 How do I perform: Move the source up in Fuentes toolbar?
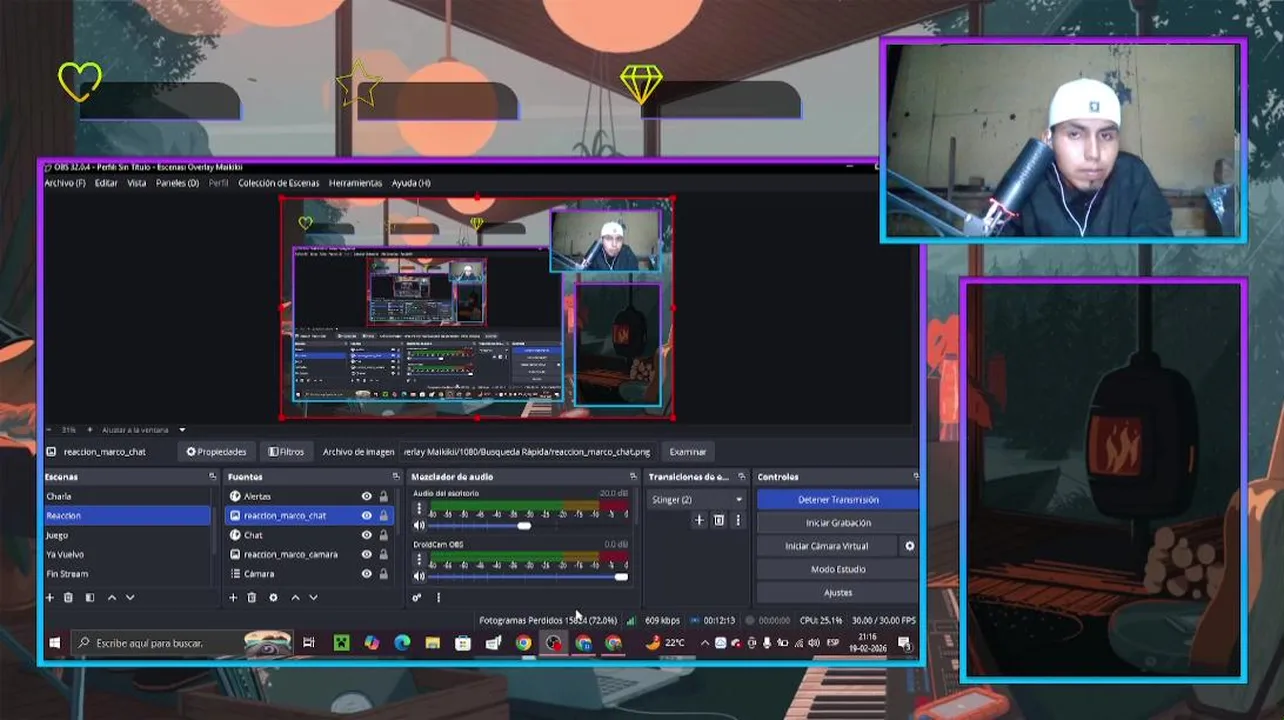(295, 597)
